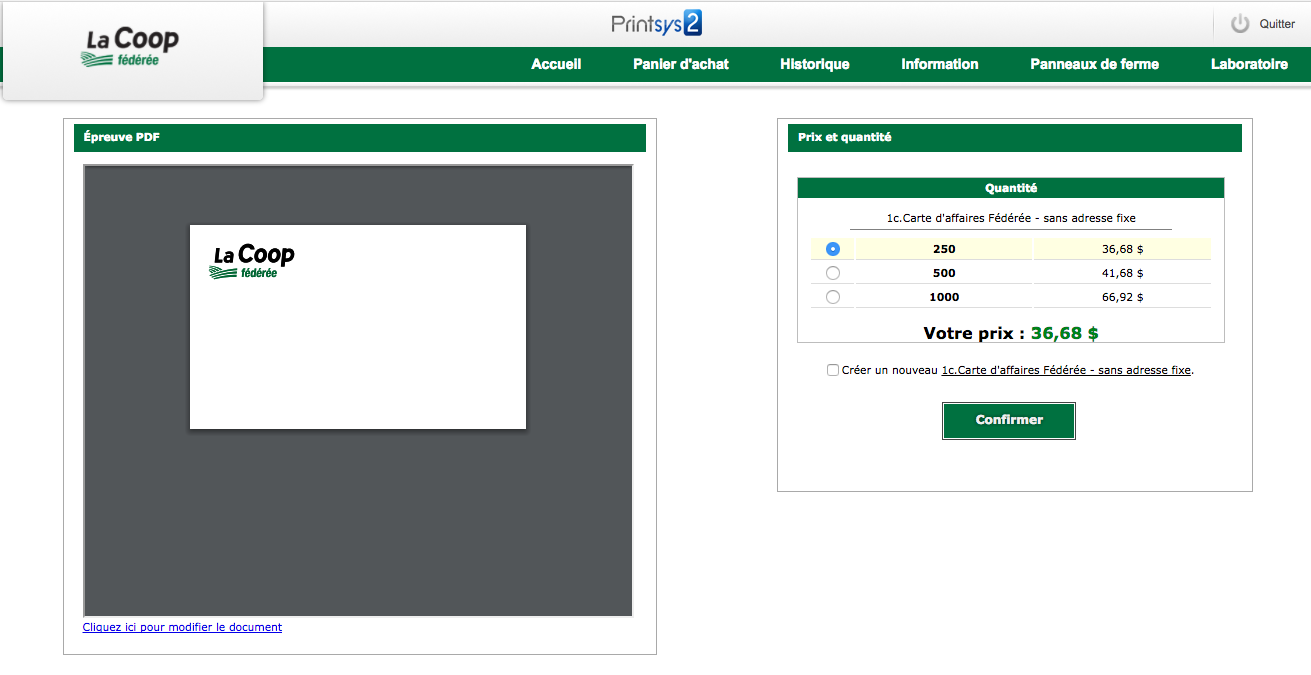This screenshot has width=1311, height=675.
Task: Select the 1000 quantity radio button
Action: tap(833, 297)
